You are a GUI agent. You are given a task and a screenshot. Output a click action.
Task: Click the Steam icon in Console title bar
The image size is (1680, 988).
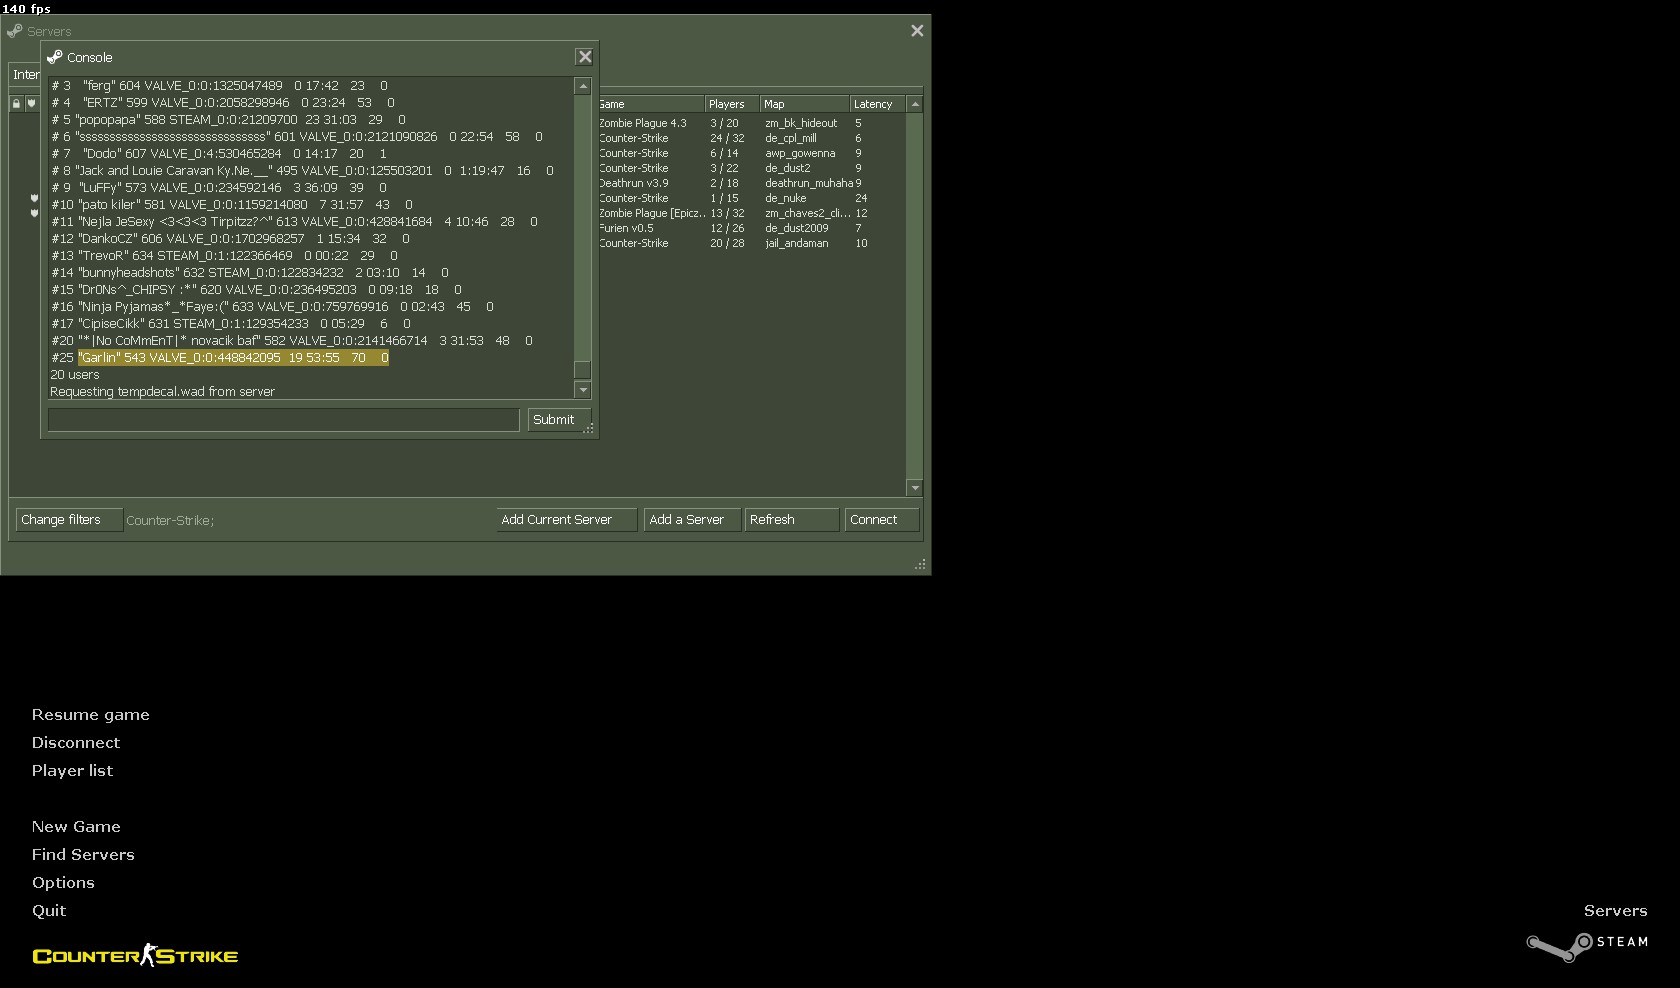point(55,57)
